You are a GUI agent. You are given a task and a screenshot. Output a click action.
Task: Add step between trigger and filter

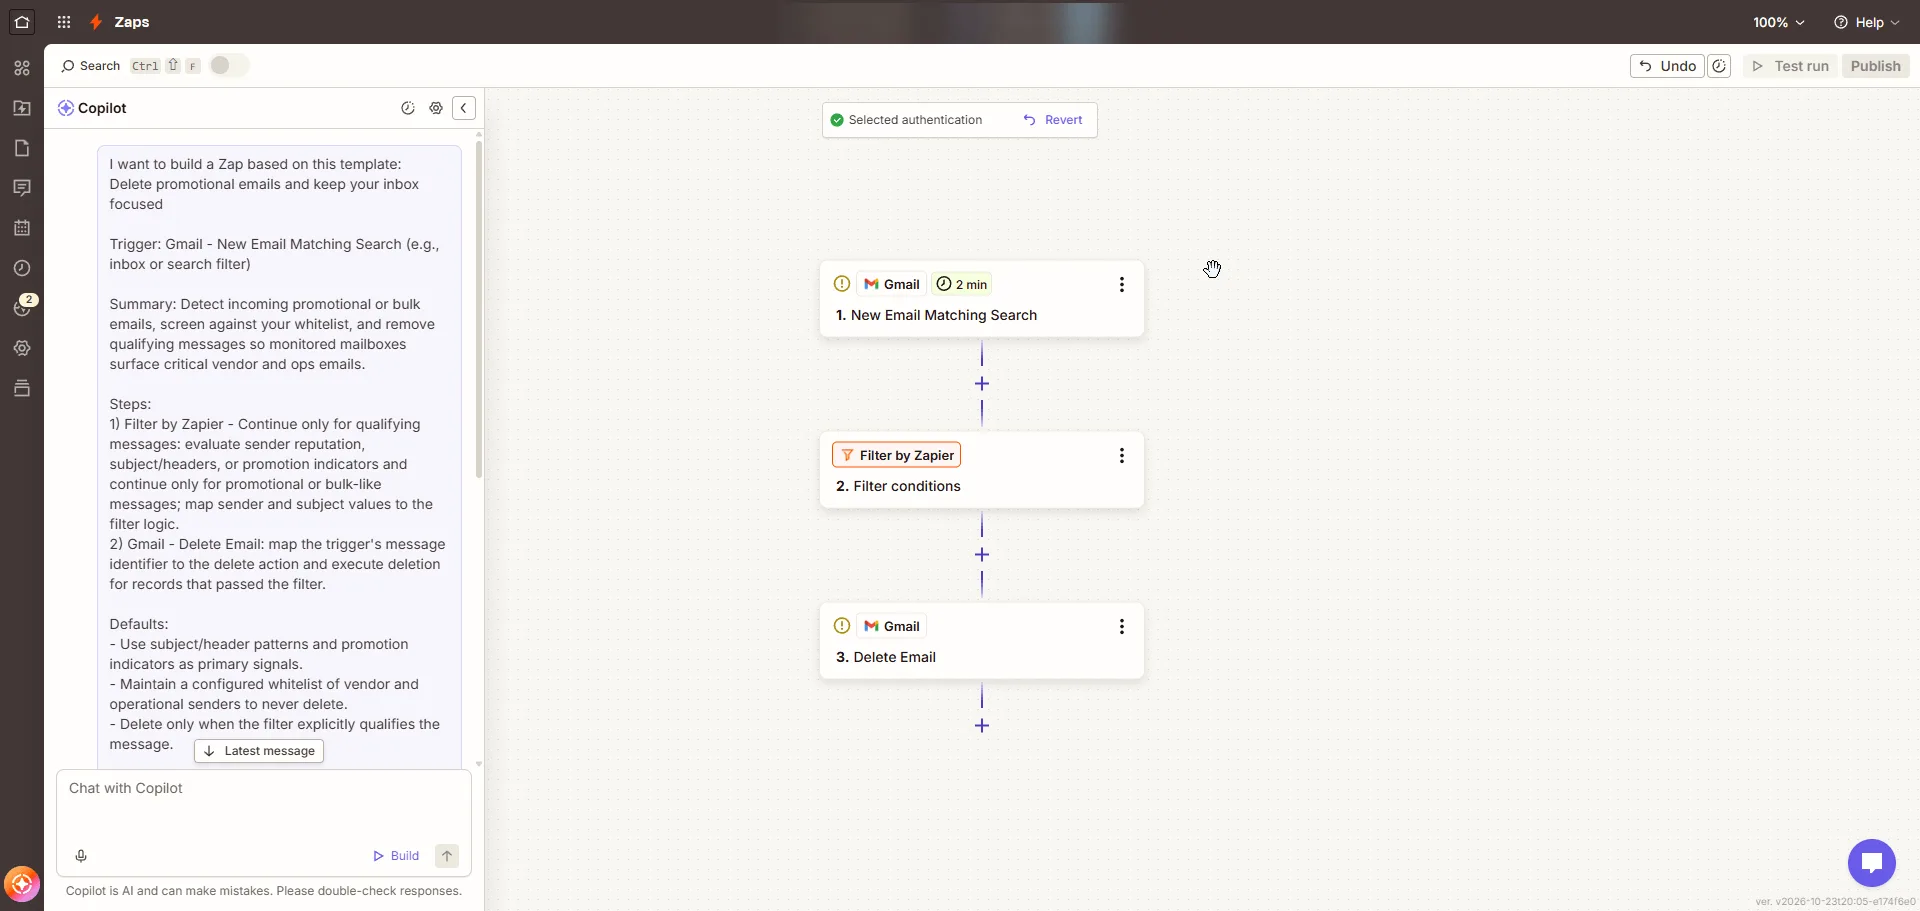[982, 384]
